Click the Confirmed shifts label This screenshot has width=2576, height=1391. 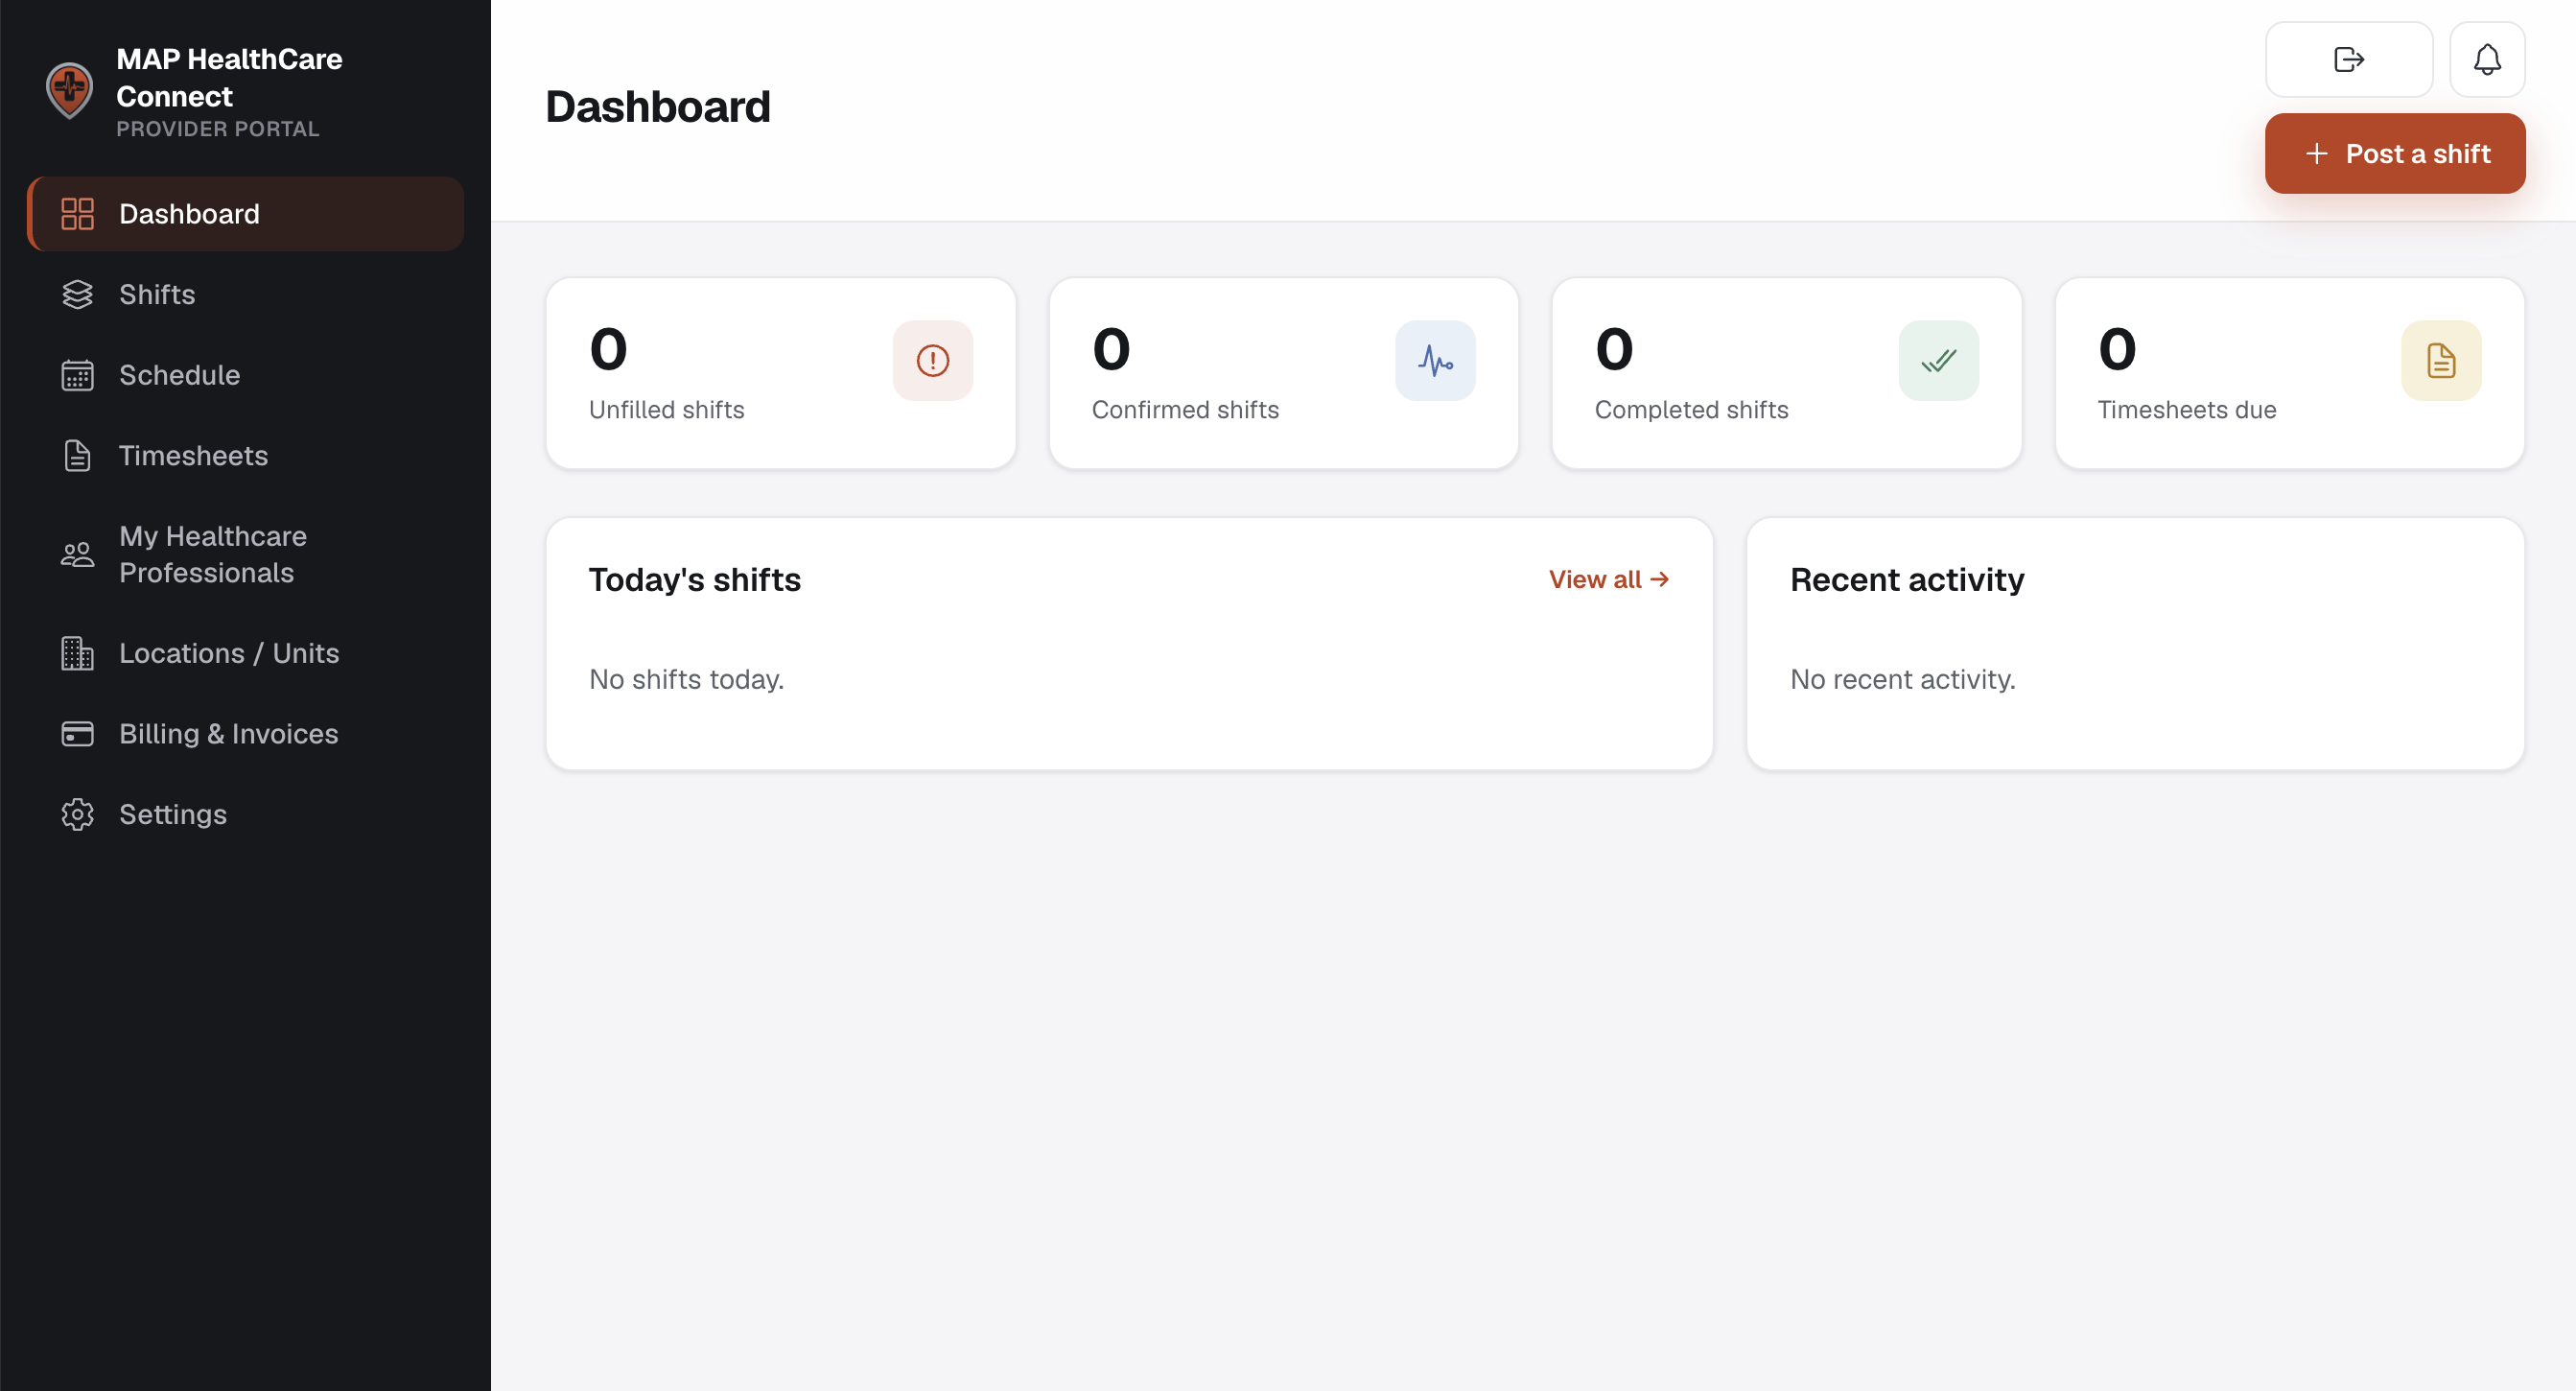coord(1185,410)
